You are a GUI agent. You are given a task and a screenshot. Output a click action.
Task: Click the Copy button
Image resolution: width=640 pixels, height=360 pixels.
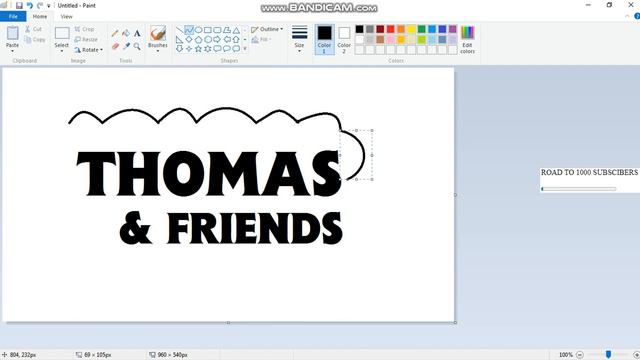tap(35, 40)
